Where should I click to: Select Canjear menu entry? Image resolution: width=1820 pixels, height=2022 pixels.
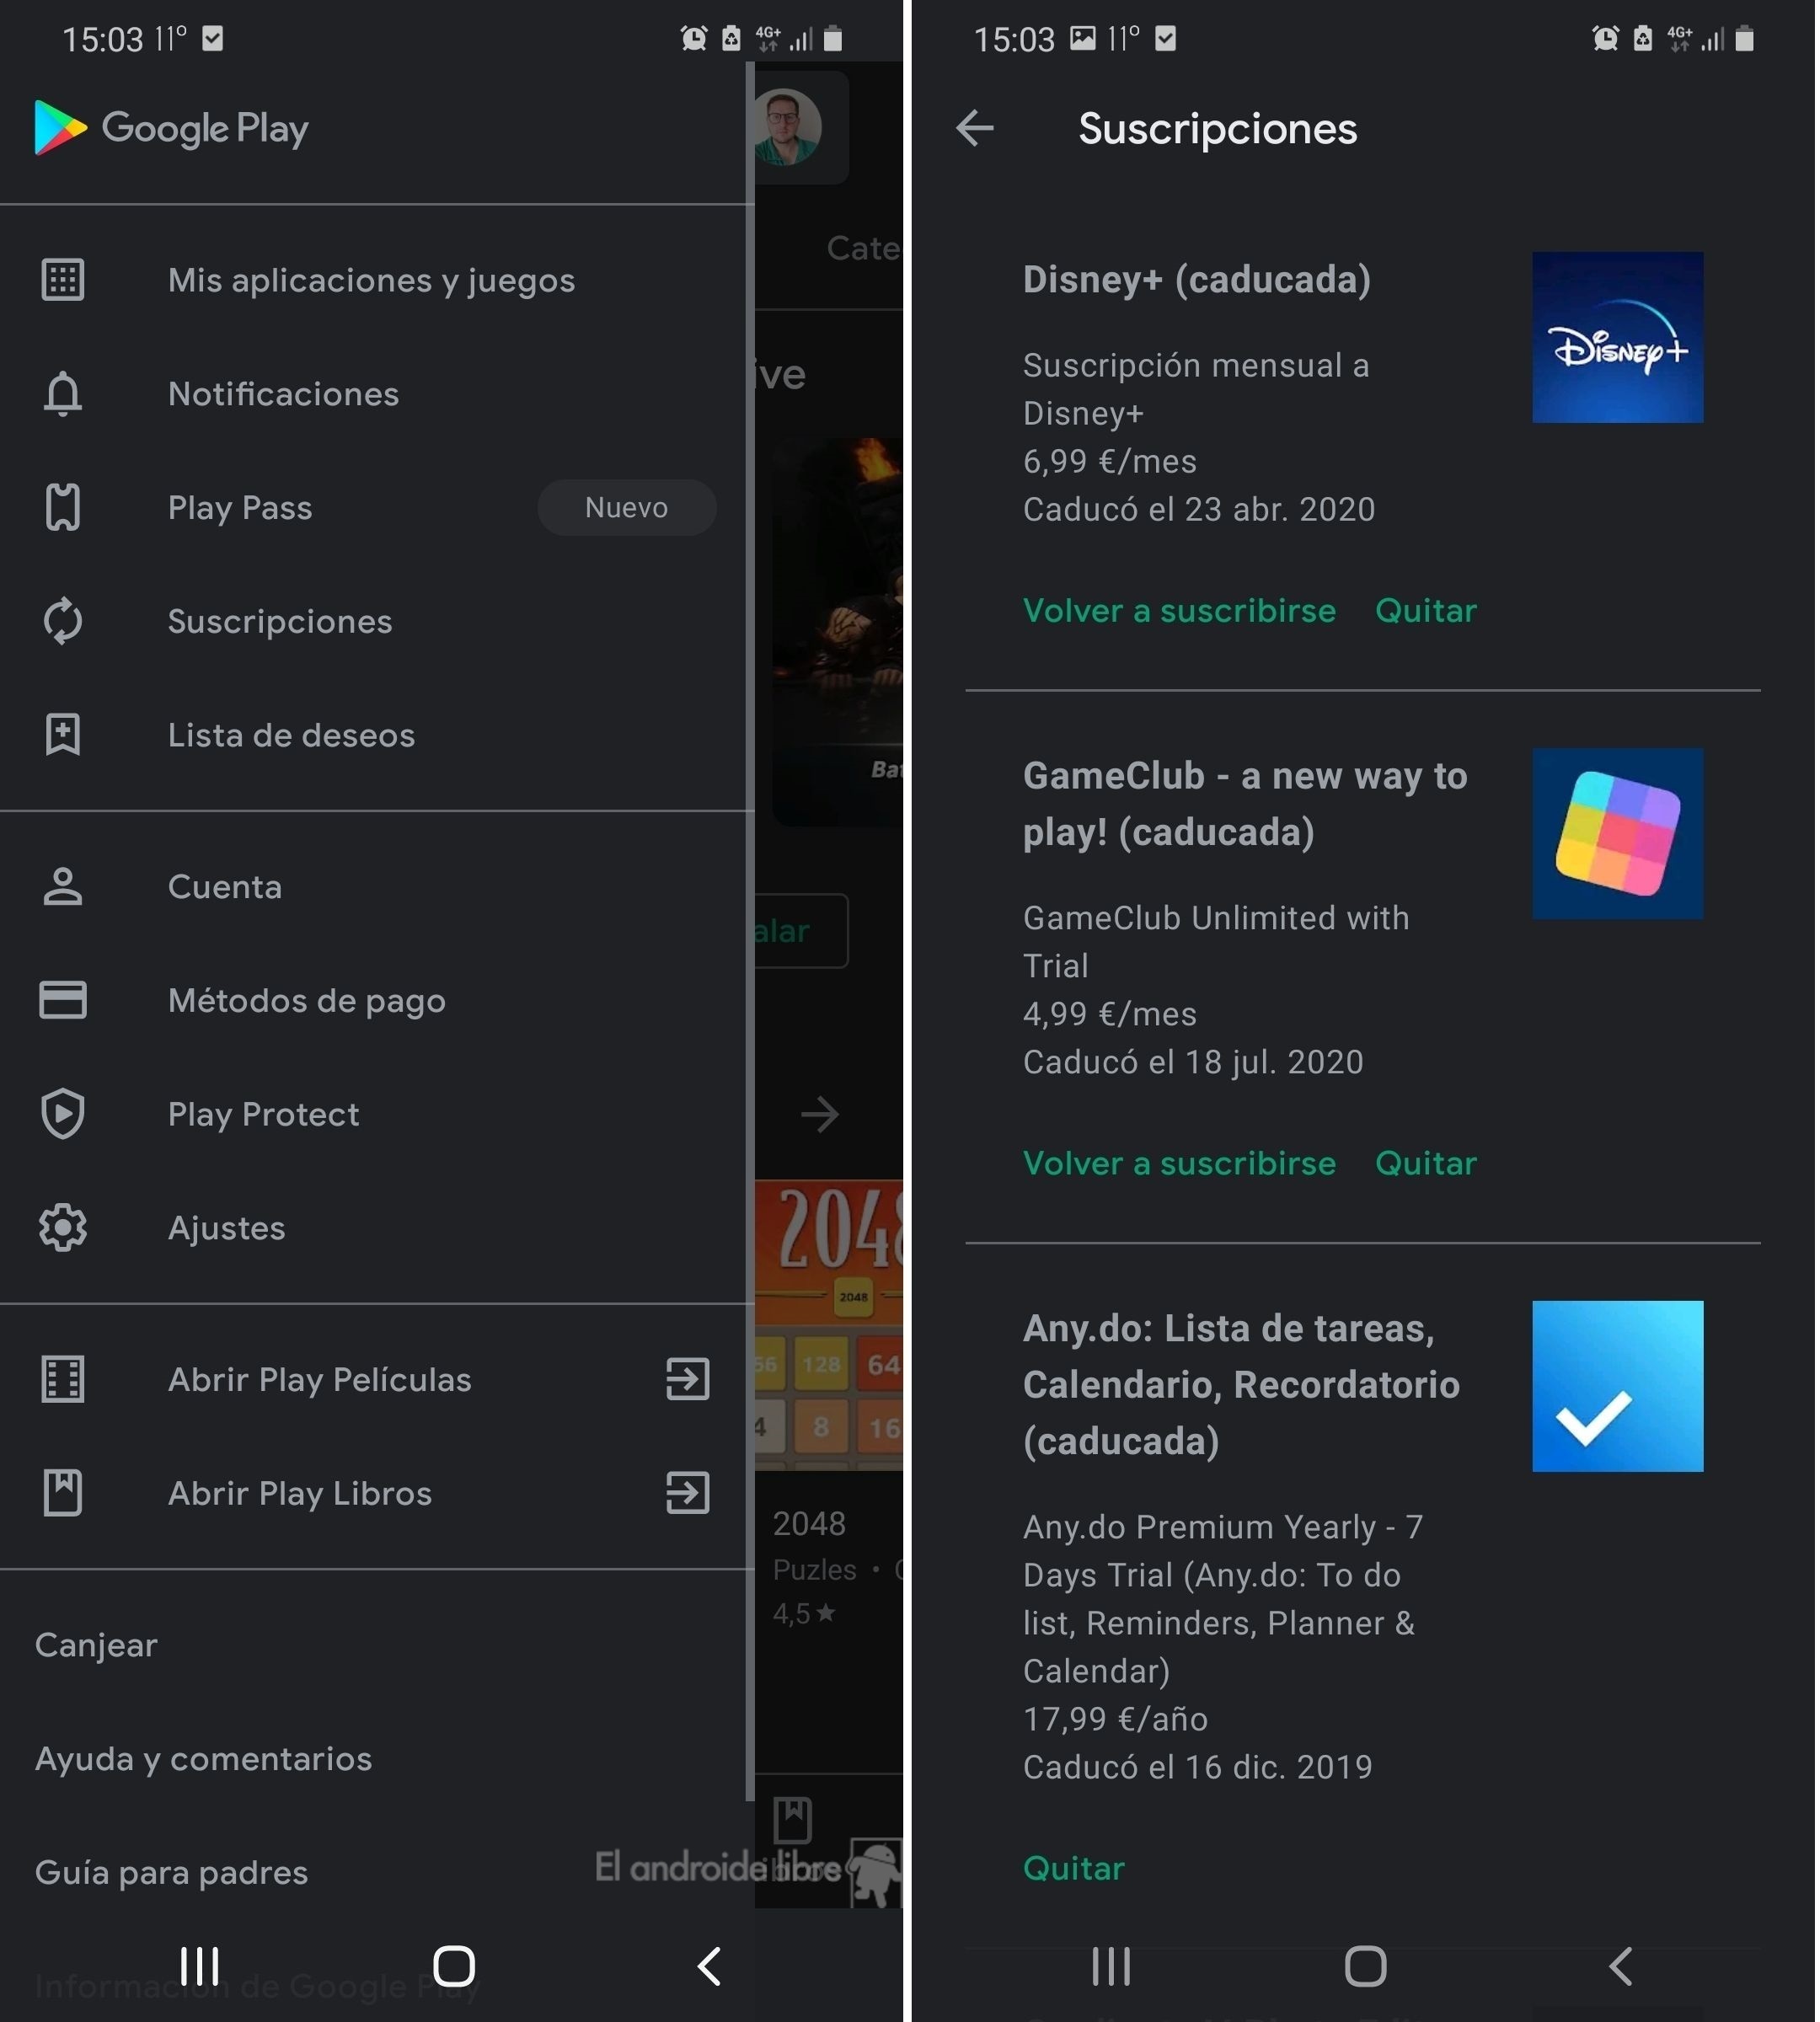96,1646
